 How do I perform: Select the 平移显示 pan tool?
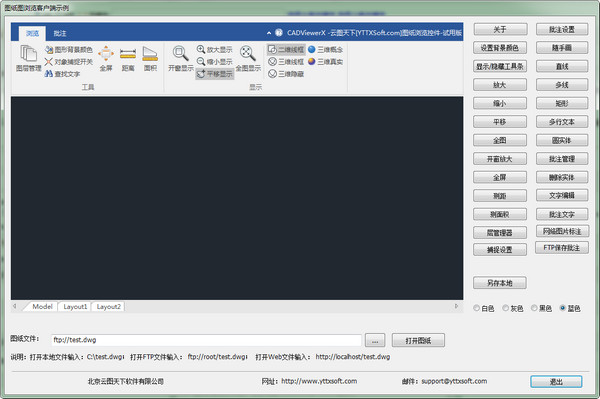214,74
